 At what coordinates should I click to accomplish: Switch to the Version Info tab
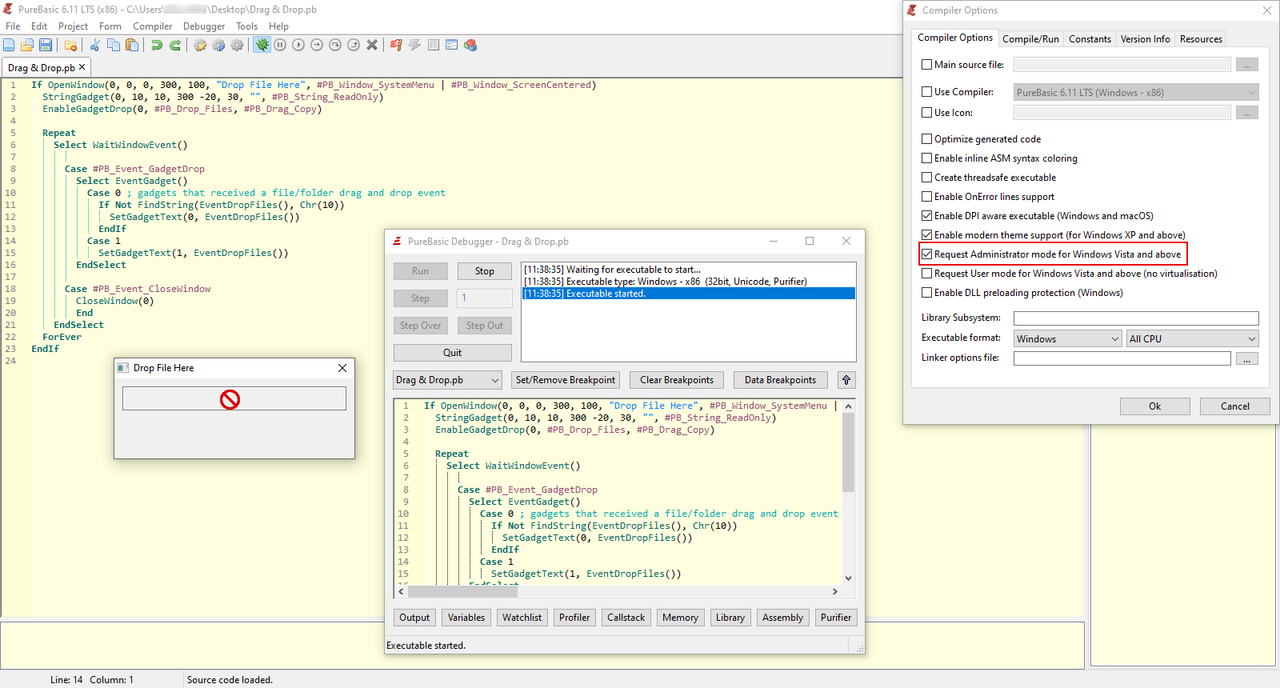1145,39
